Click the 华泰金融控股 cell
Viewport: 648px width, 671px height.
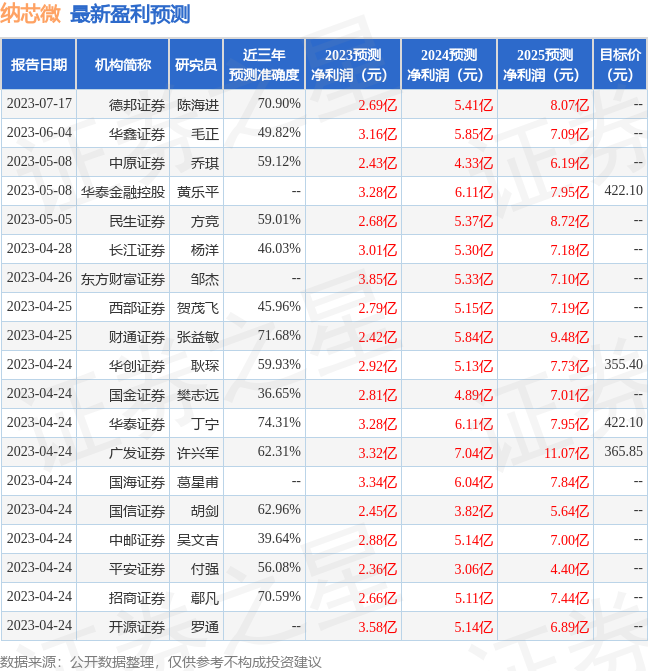tap(123, 192)
